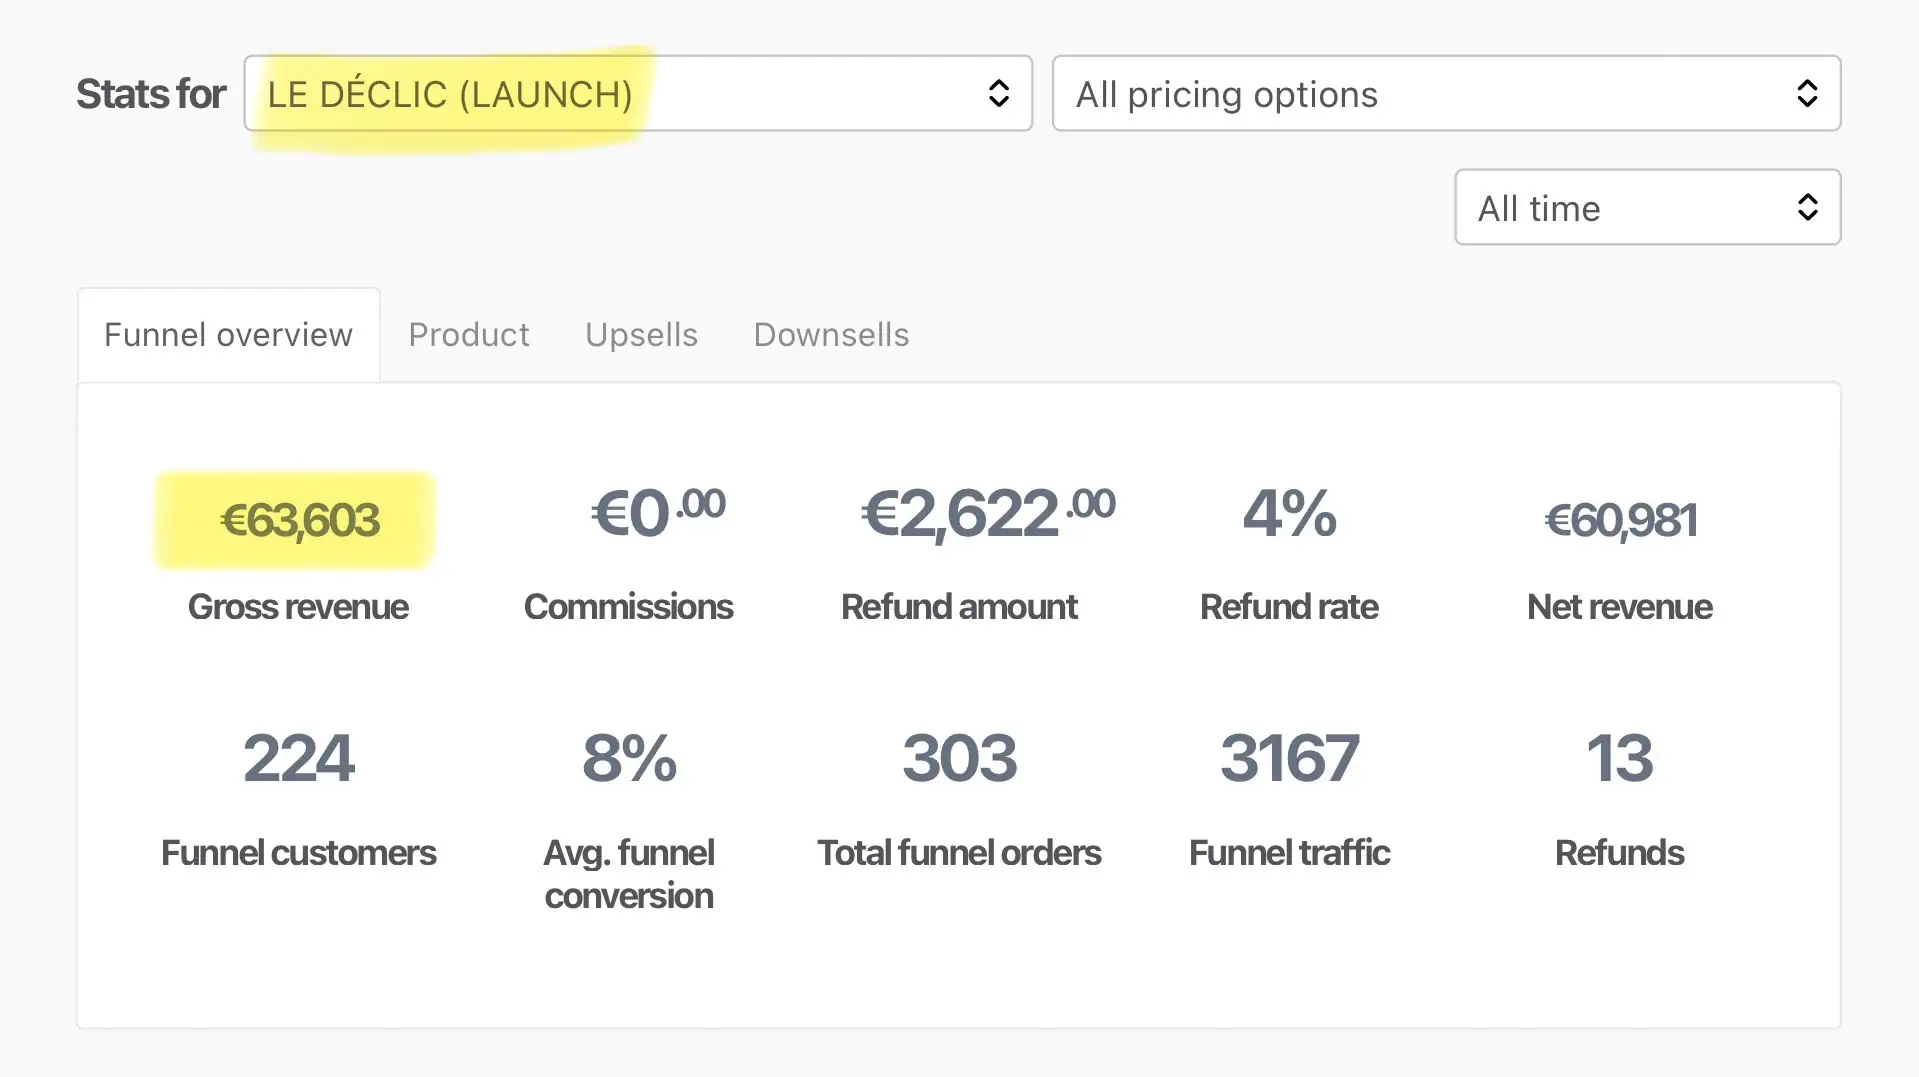Viewport: 1919px width, 1077px height.
Task: Click the 8% Avg. funnel conversion stat
Action: [629, 758]
